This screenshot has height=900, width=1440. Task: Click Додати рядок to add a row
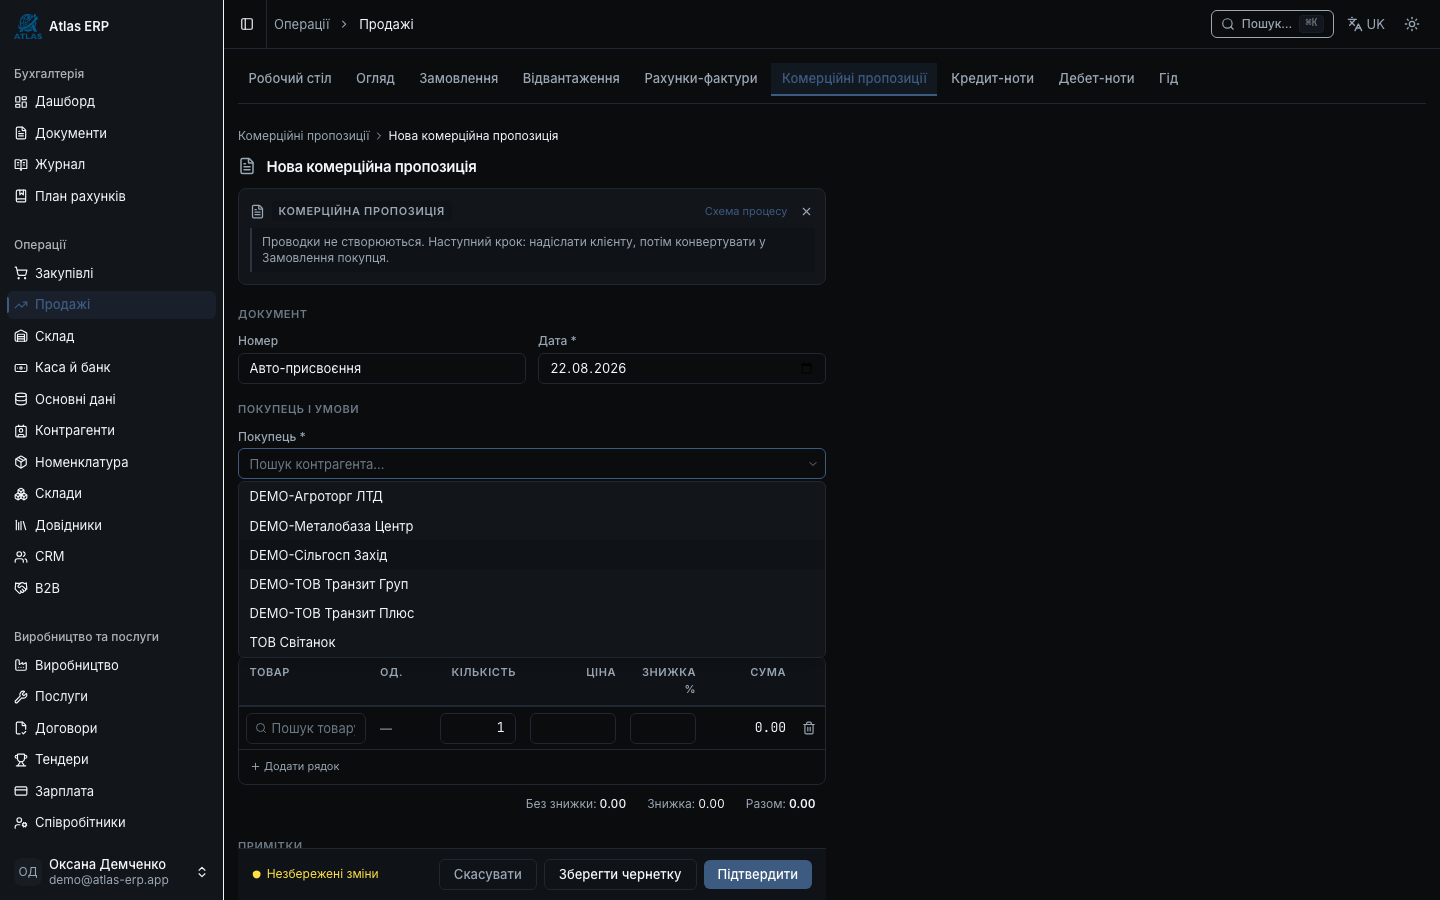[295, 767]
